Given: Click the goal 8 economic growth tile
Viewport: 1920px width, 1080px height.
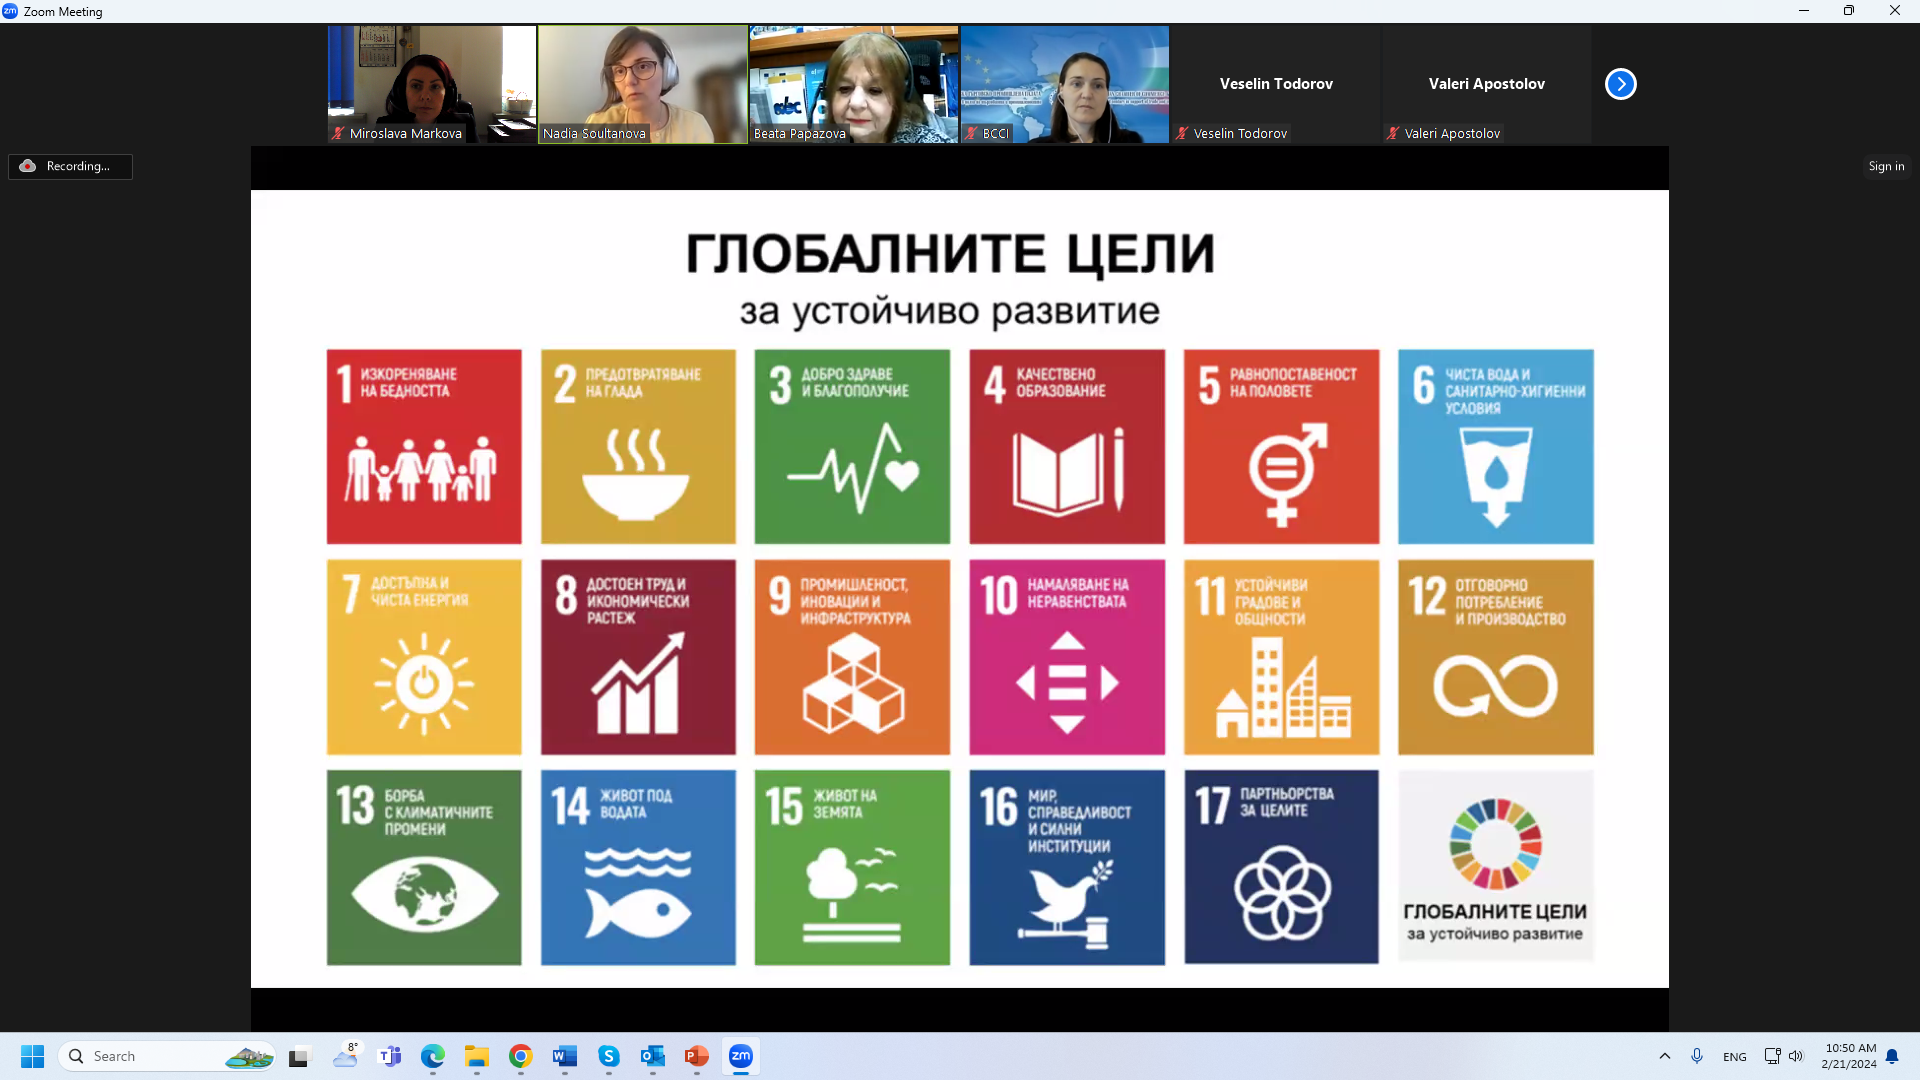Looking at the screenshot, I should click(x=638, y=657).
